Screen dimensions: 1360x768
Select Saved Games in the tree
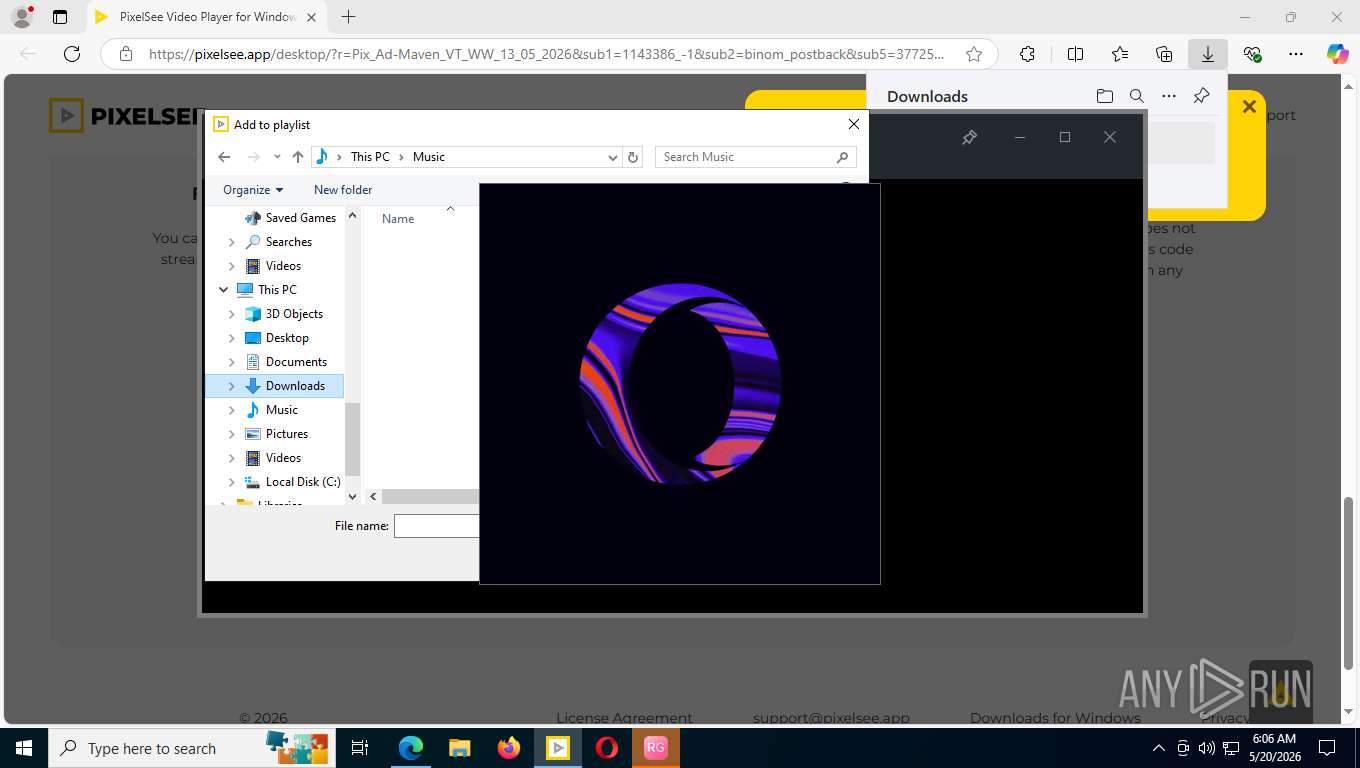pyautogui.click(x=290, y=218)
